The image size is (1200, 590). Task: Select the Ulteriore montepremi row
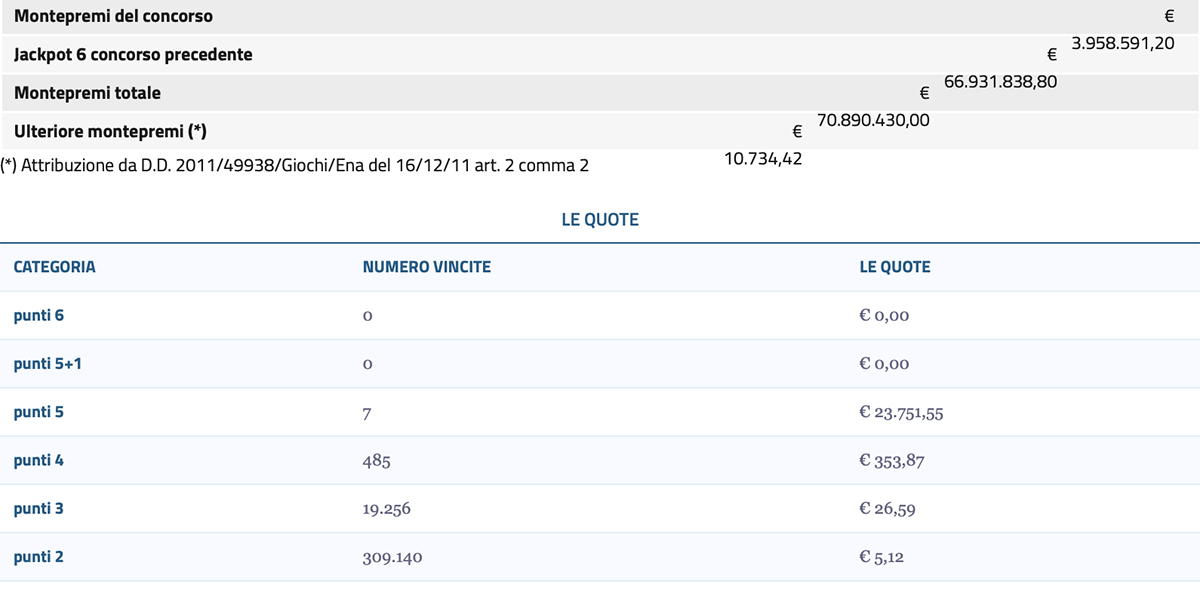[x=112, y=131]
